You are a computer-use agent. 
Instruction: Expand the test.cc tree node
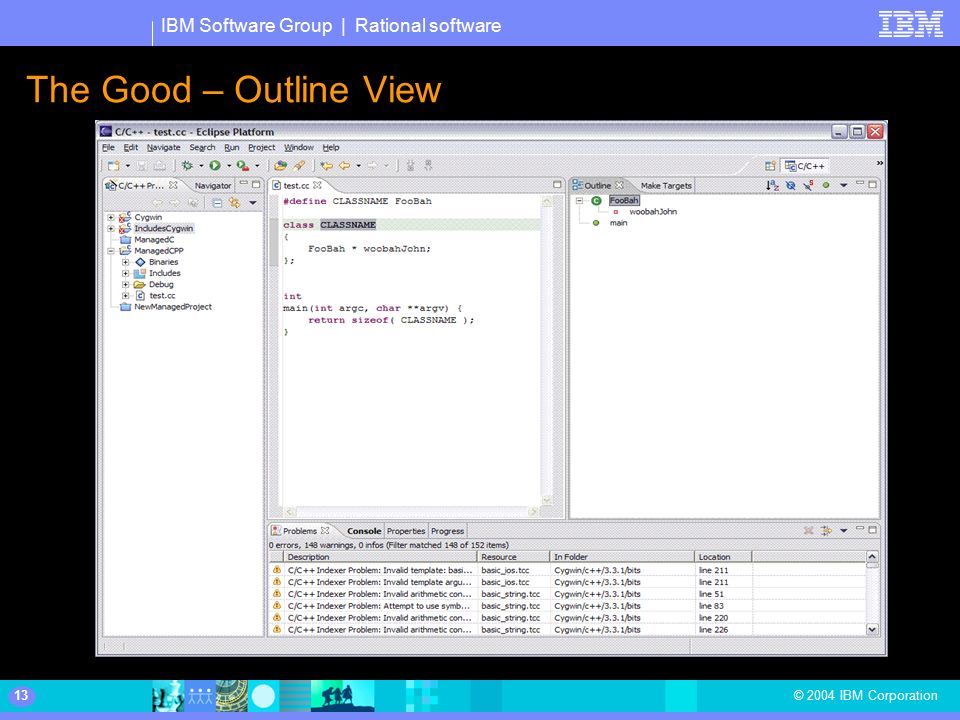[126, 296]
